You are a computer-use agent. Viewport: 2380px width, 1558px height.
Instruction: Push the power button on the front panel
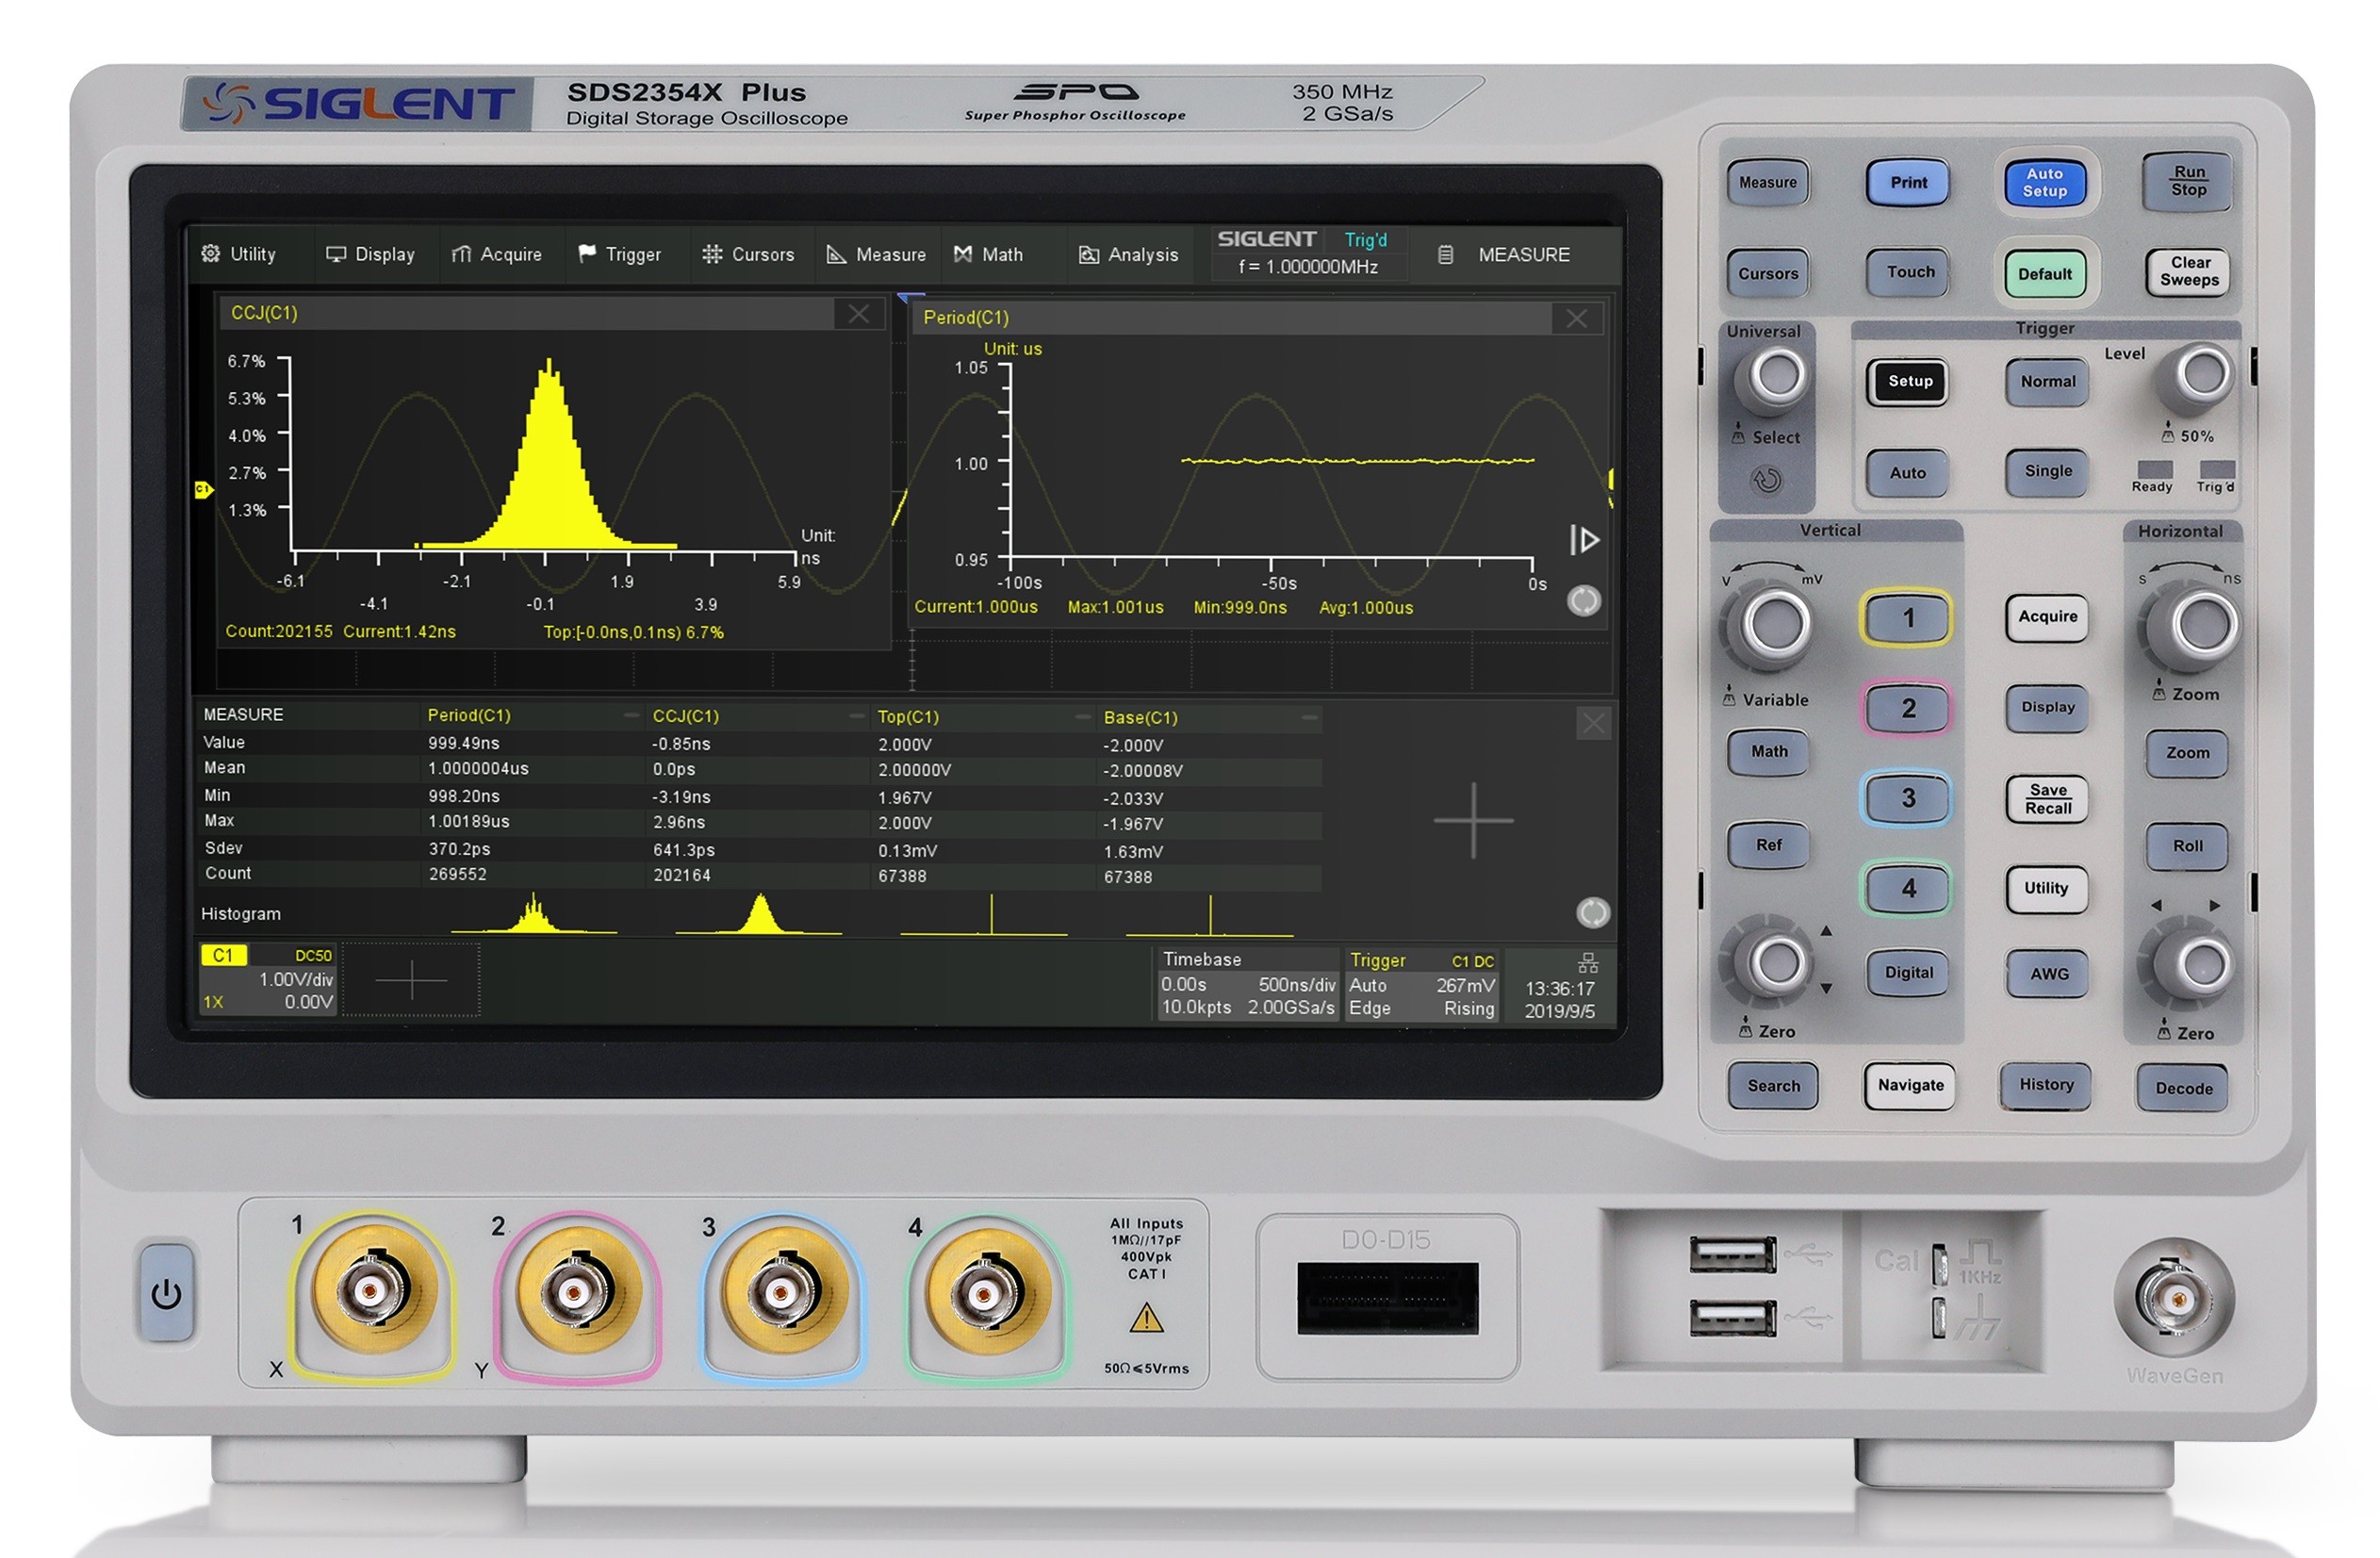click(166, 1293)
